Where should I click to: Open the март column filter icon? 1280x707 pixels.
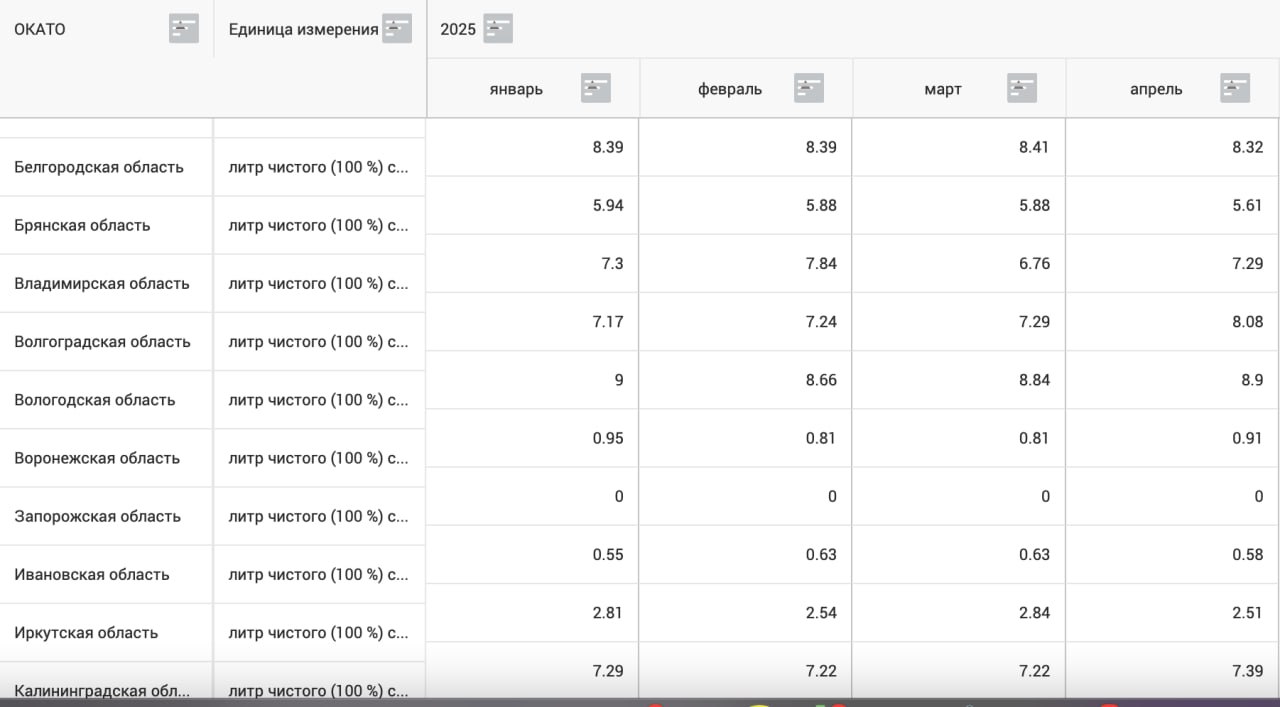click(1022, 88)
